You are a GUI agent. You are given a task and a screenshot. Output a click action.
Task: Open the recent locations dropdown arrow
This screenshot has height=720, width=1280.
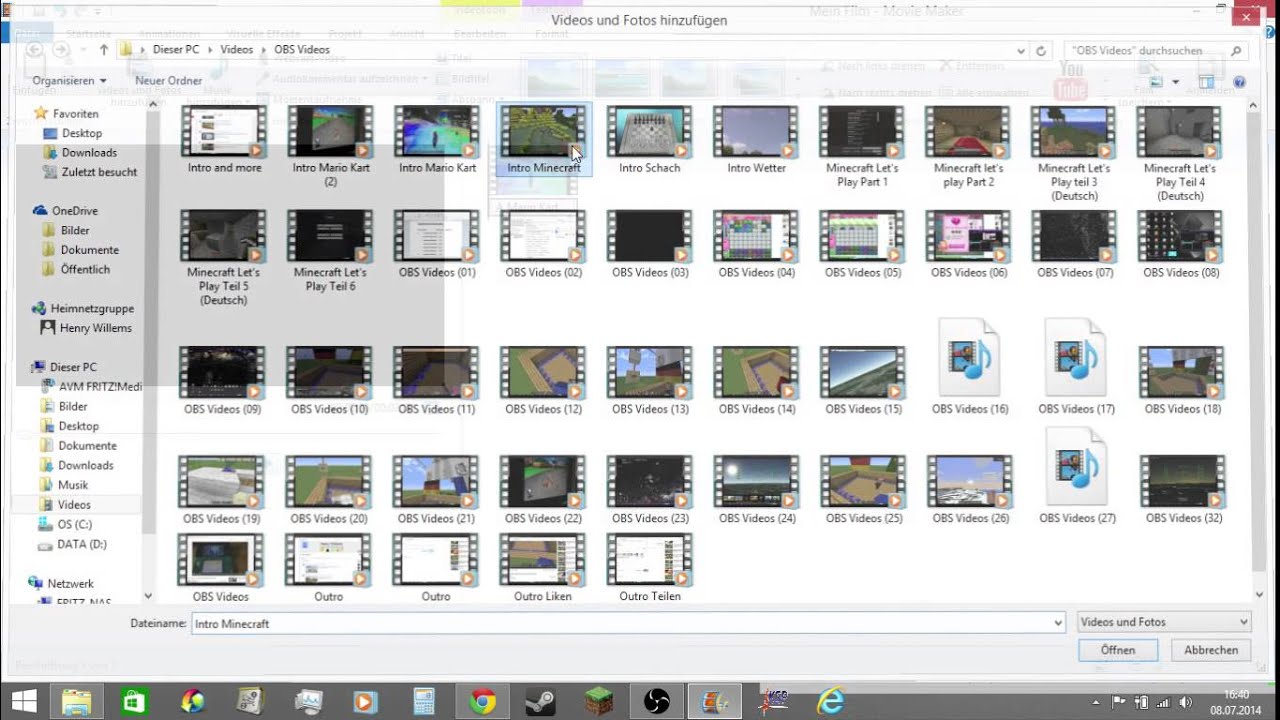click(83, 50)
